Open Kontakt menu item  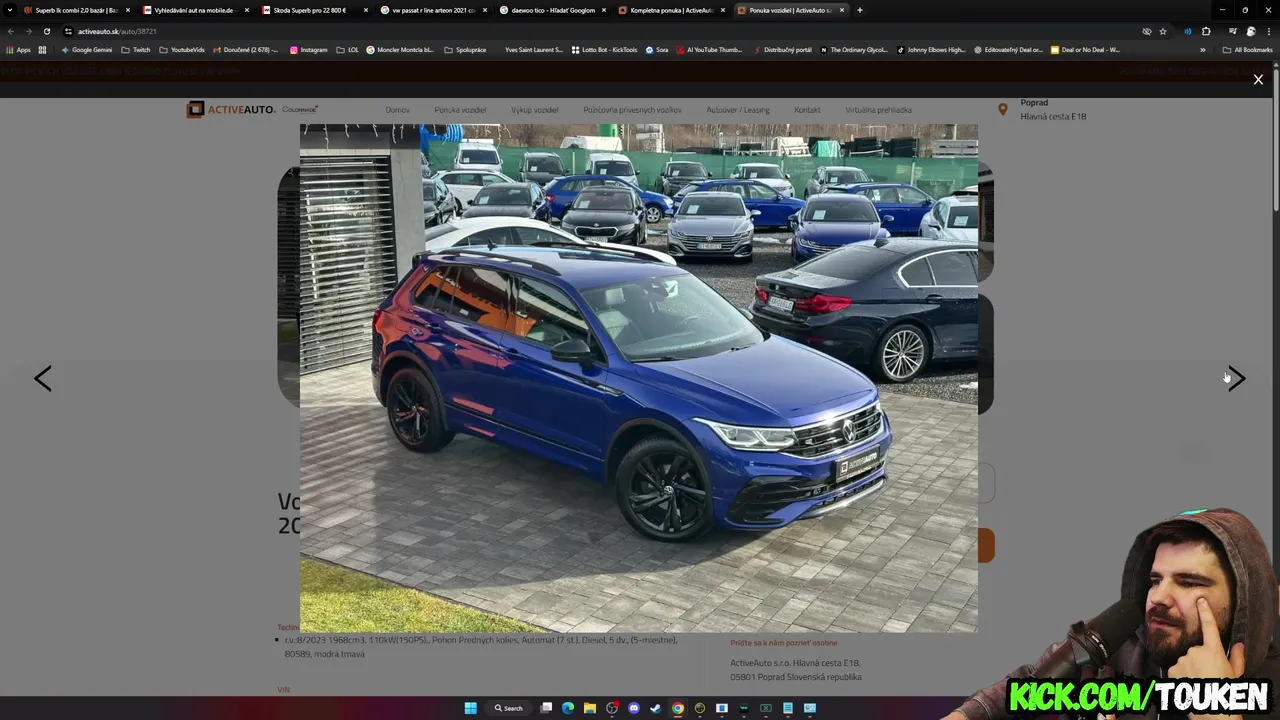[x=807, y=110]
